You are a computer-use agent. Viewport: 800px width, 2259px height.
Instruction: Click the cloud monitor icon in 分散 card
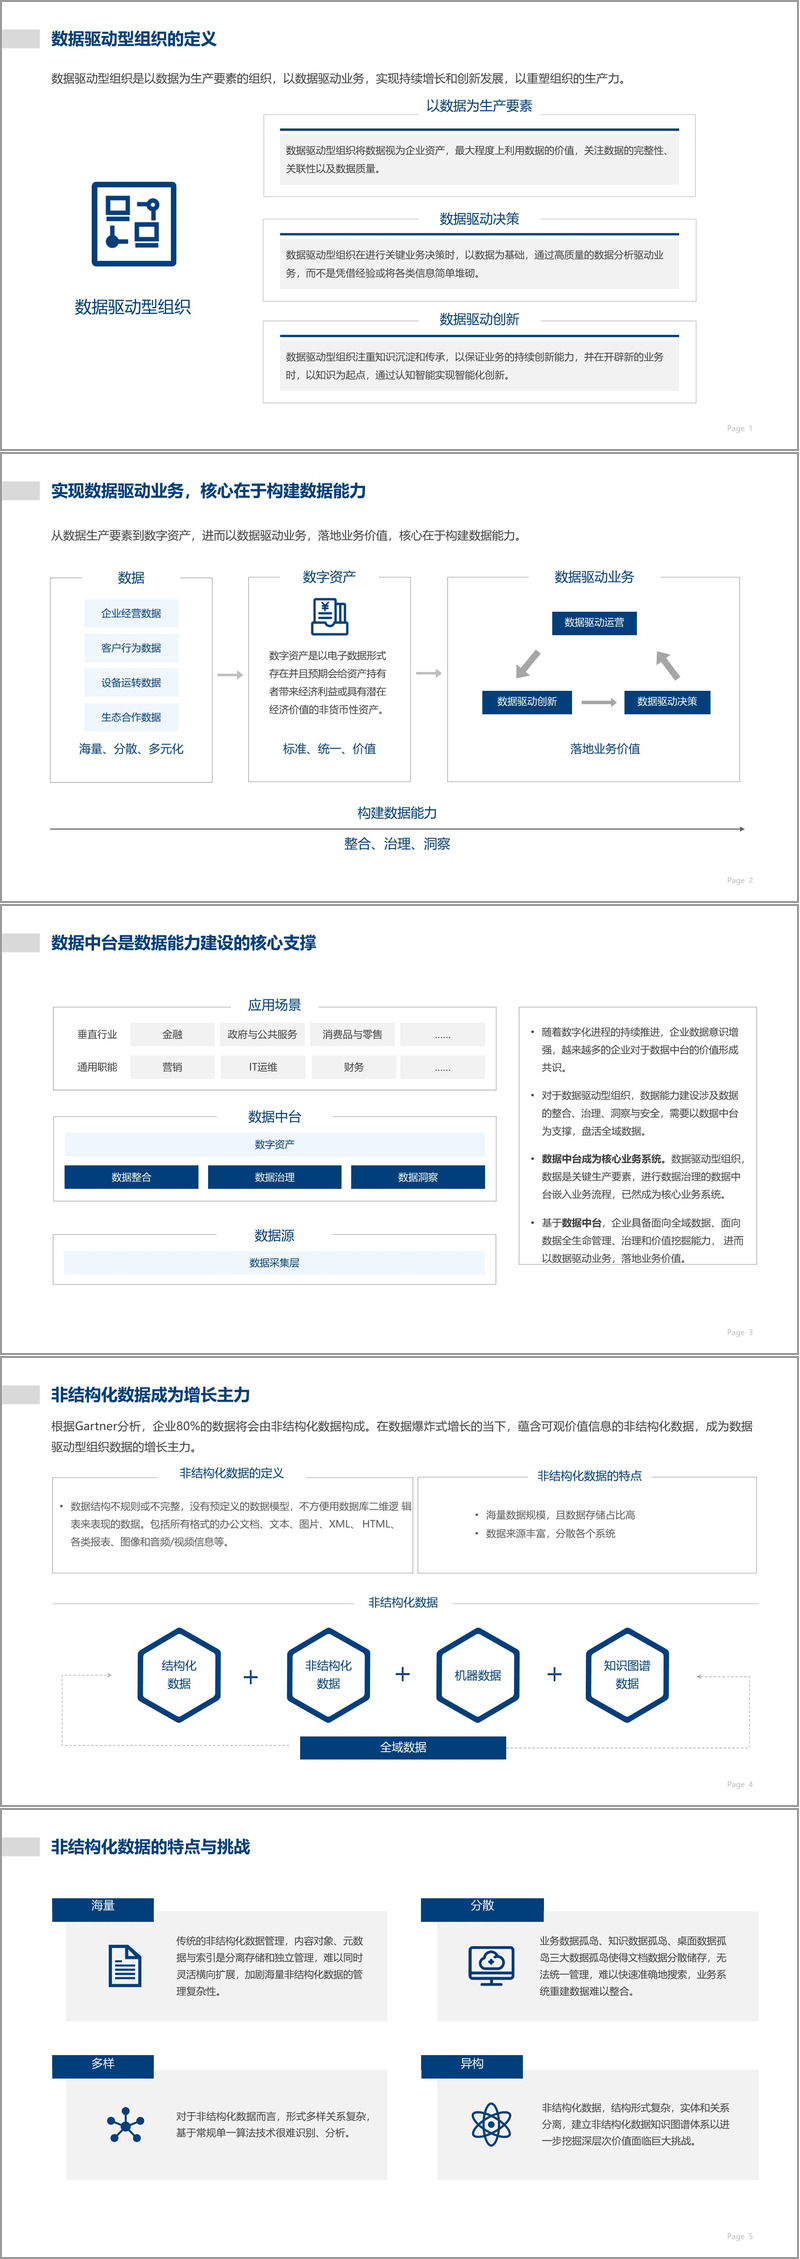click(491, 1965)
